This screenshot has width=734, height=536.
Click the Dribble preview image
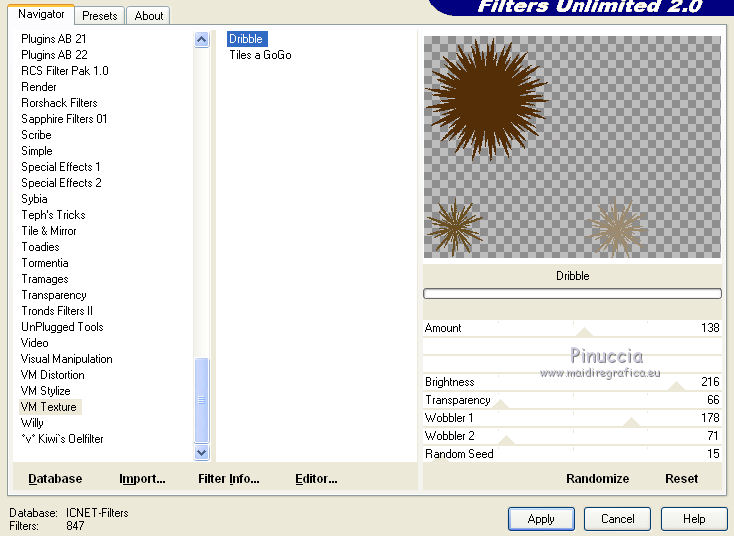point(572,147)
